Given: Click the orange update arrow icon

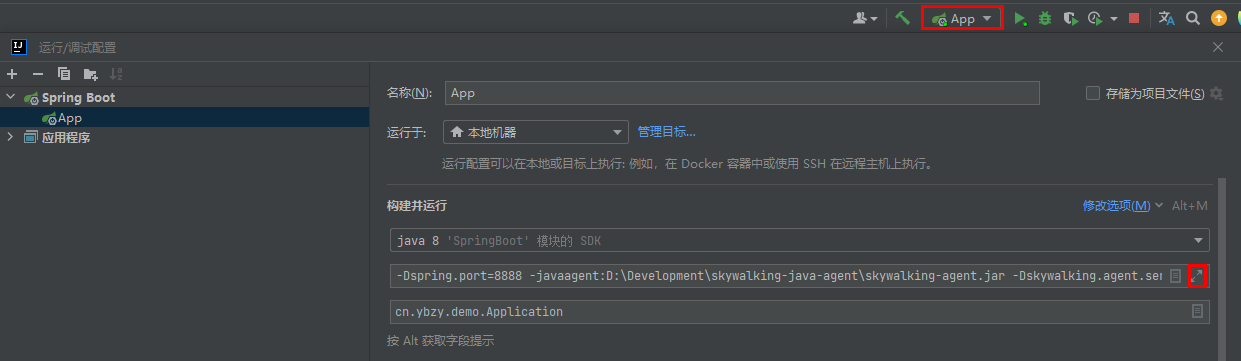Looking at the screenshot, I should click(x=1218, y=18).
